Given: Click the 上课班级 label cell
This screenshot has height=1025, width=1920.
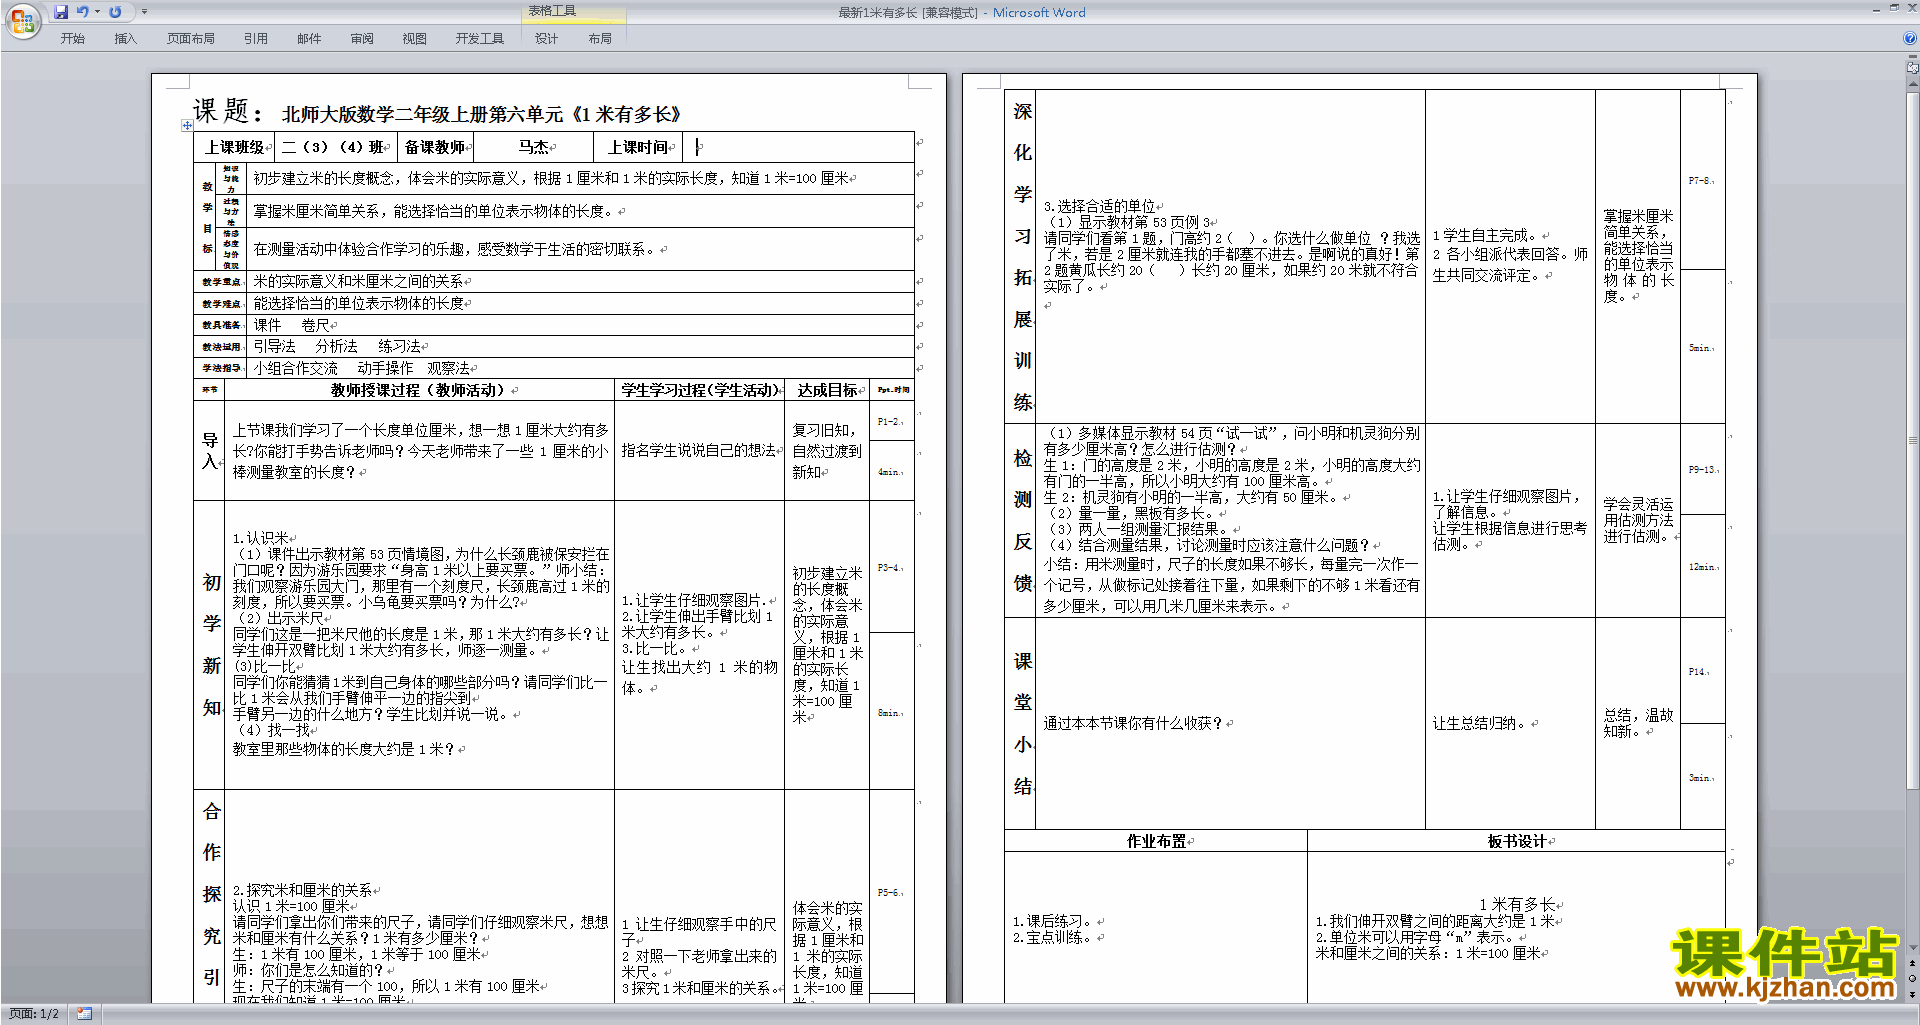Looking at the screenshot, I should (x=235, y=147).
